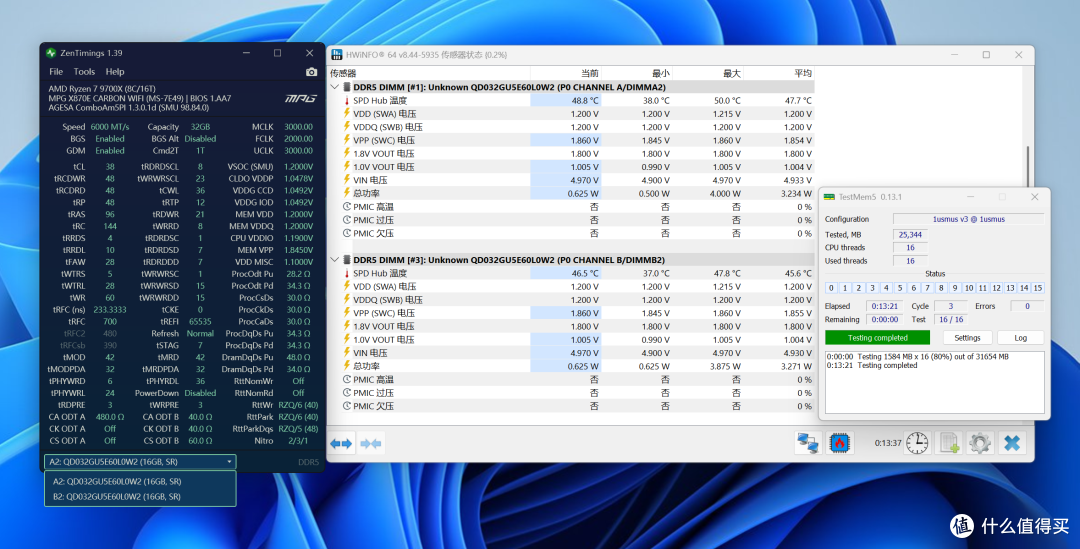Click the 最小 column header in HWiNFO
This screenshot has width=1080, height=549.
(x=661, y=73)
